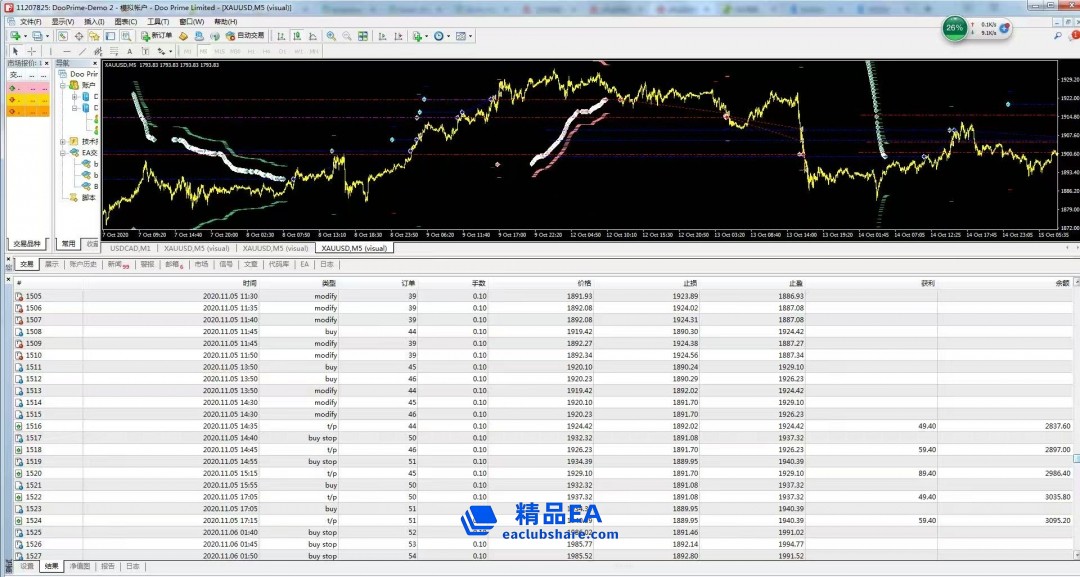This screenshot has width=1080, height=577.
Task: Click the zoom in magnifier icon
Action: [x=331, y=36]
